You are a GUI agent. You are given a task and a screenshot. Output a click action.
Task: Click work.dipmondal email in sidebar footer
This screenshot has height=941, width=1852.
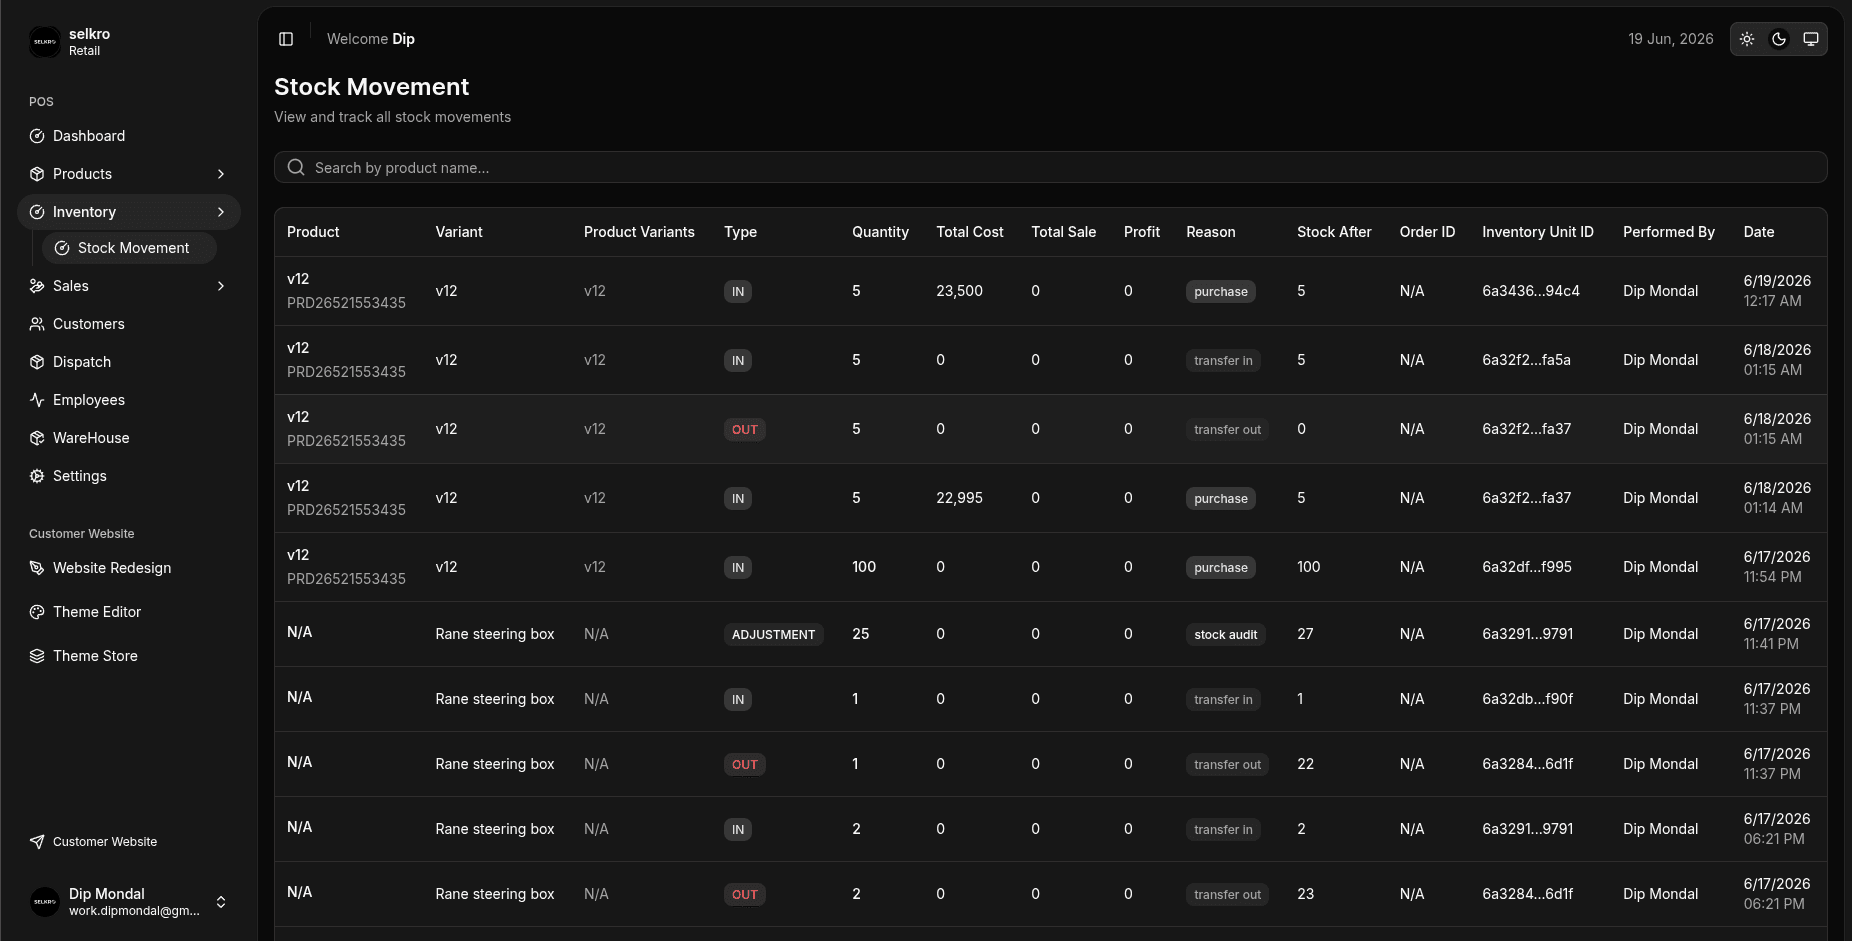point(134,911)
